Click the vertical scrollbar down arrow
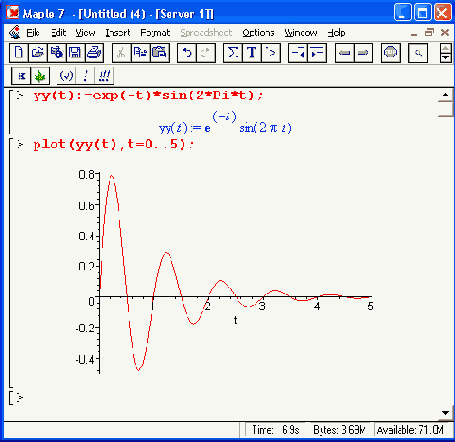Screen dimensions: 455x442 click(x=445, y=413)
